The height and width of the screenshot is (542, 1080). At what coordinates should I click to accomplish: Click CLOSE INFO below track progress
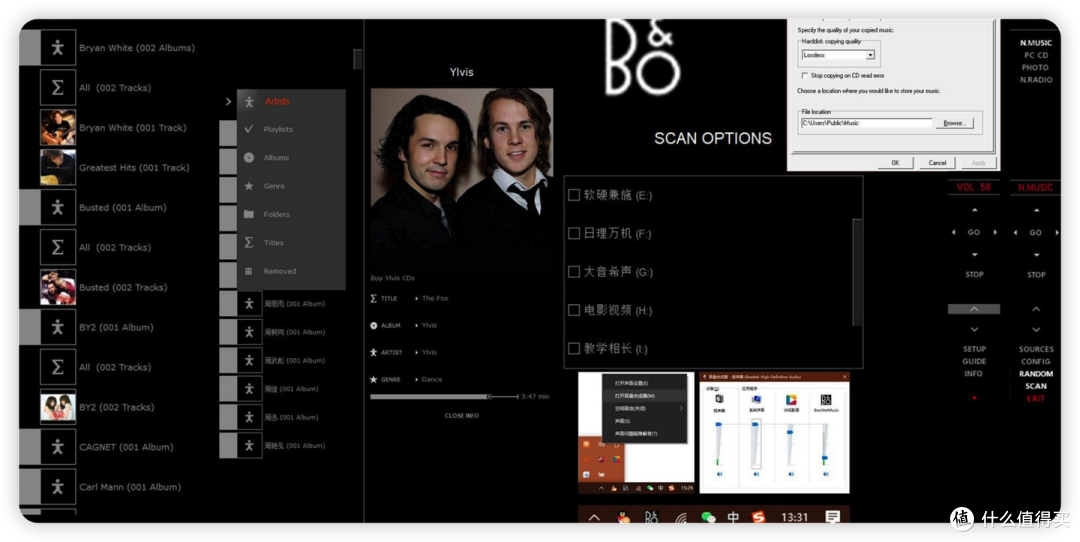(x=461, y=416)
